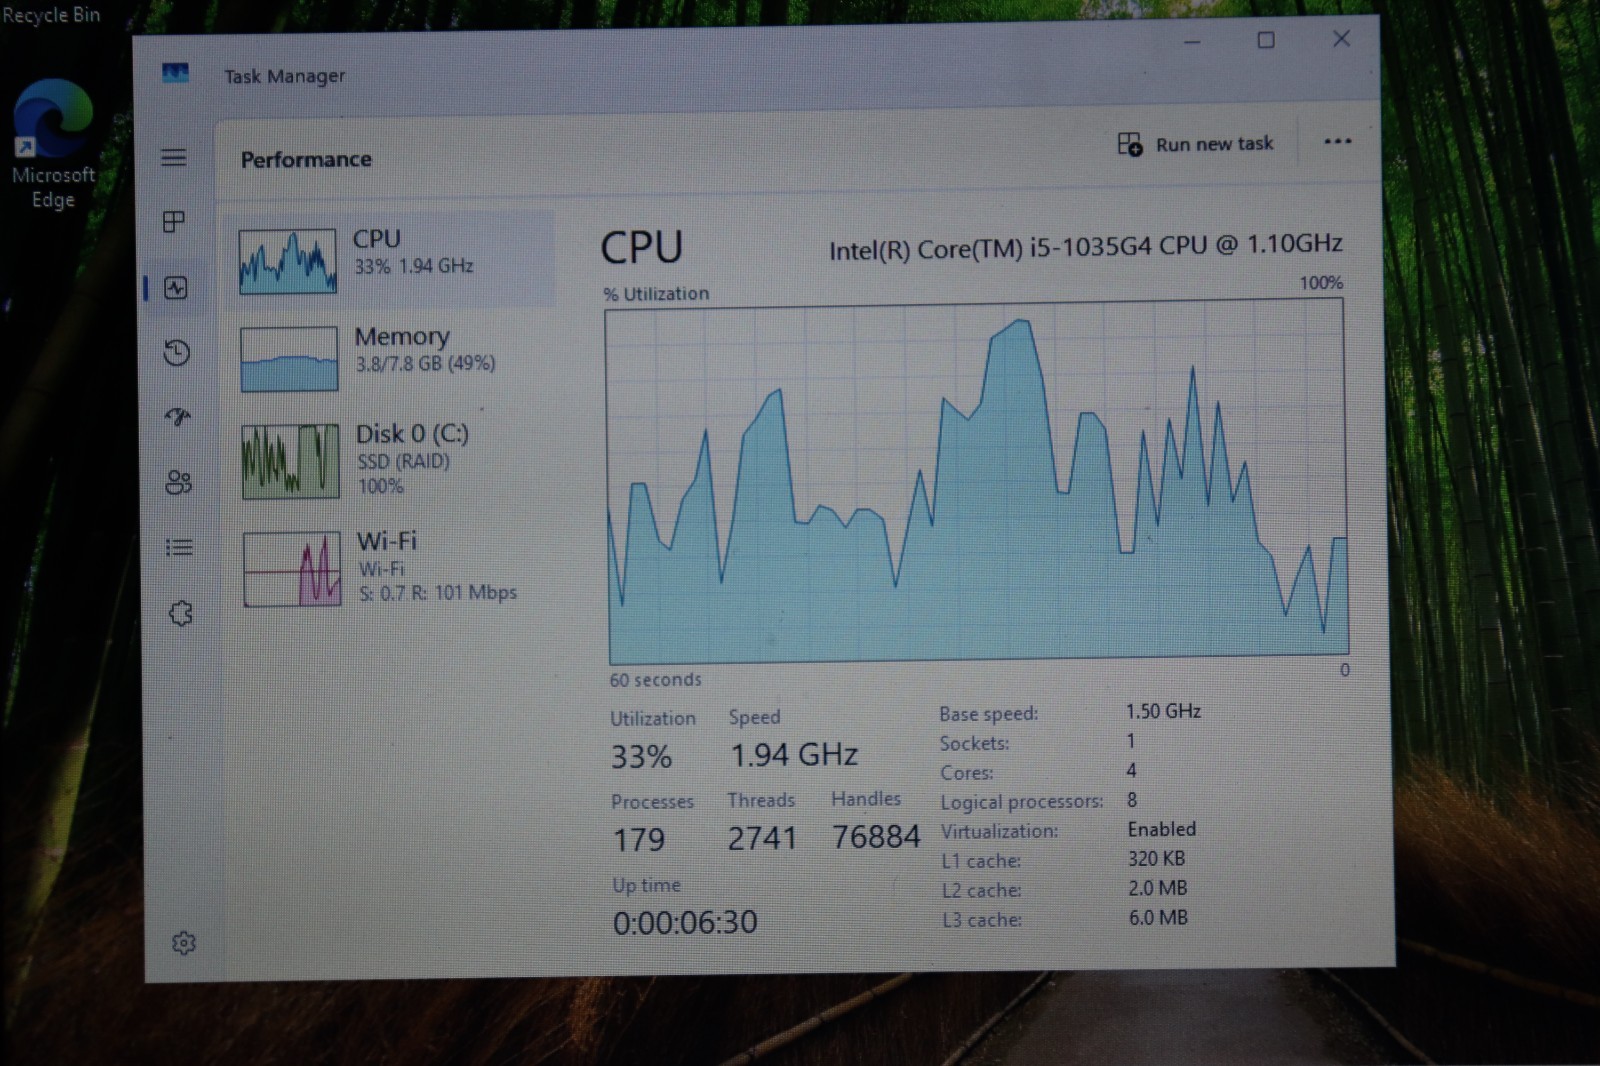Screen dimensions: 1600x1066
Task: Click the Disk 0 mini graph thumbnail
Action: (x=290, y=461)
